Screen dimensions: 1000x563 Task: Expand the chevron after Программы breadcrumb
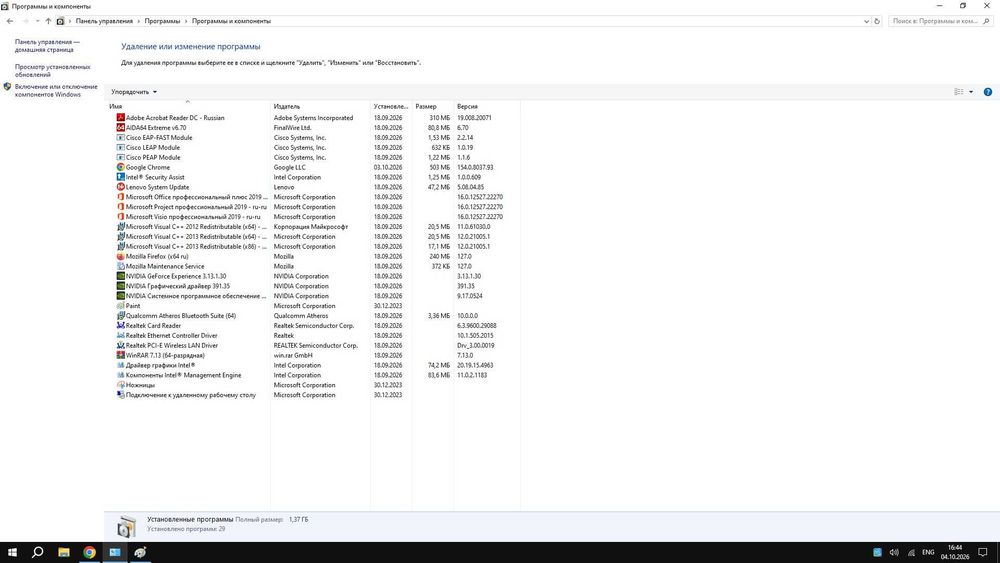click(x=186, y=21)
